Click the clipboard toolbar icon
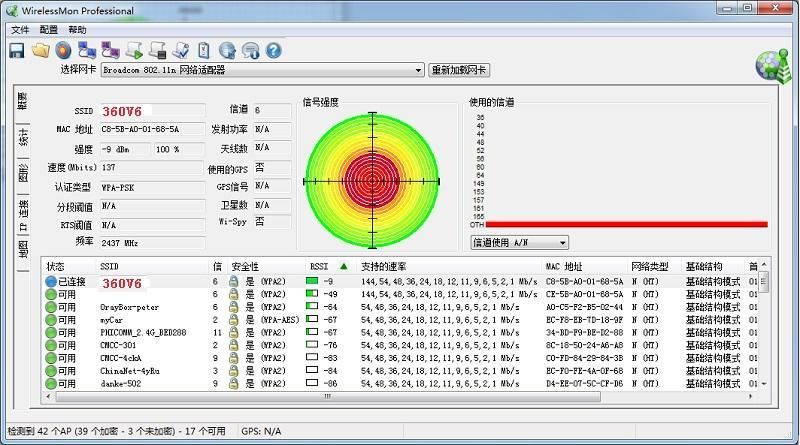 tap(204, 50)
